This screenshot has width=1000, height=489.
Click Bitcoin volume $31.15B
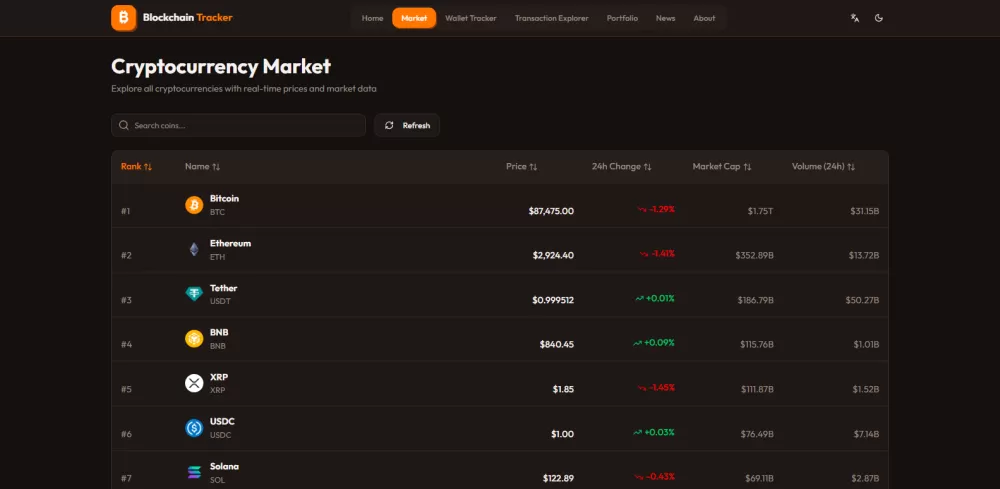click(x=865, y=210)
